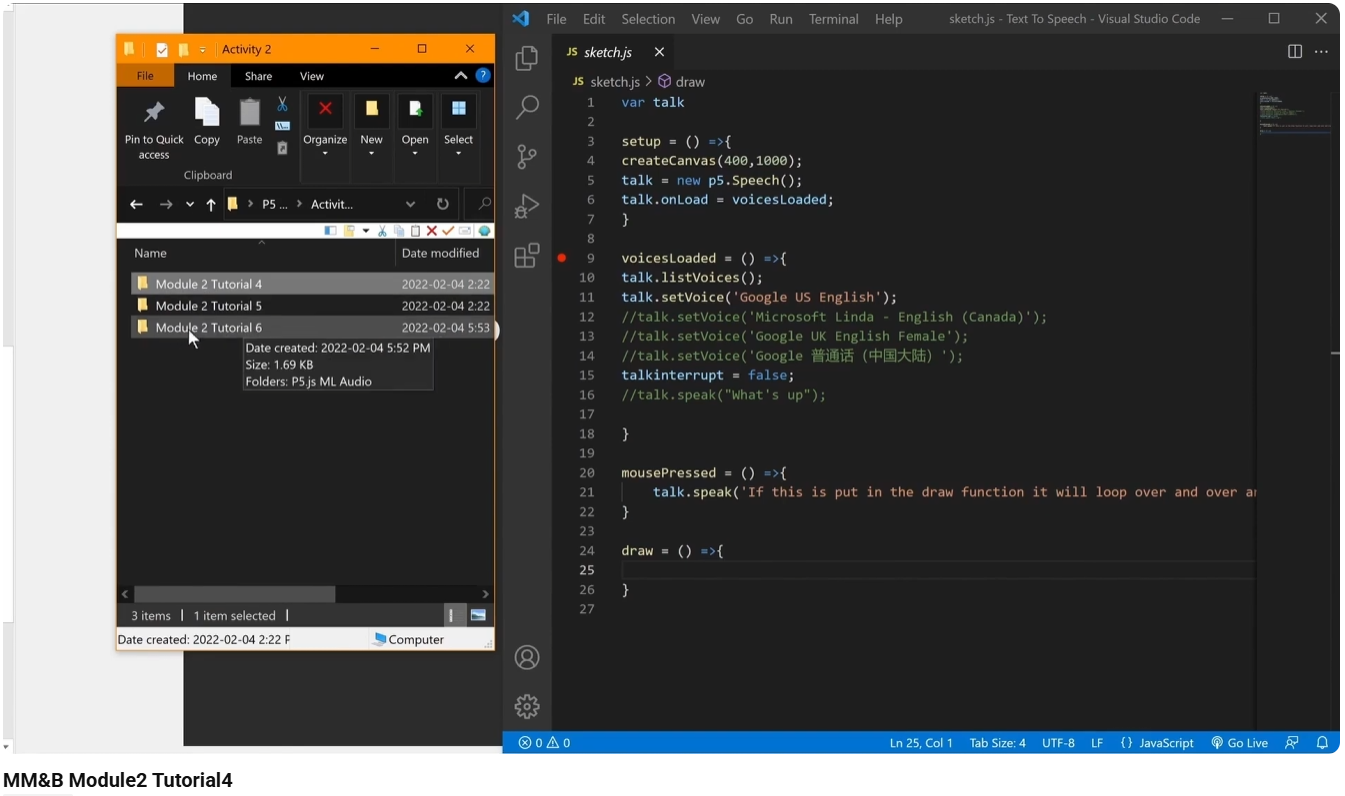This screenshot has height=796, width=1345.
Task: Open Source Control in the activity bar
Action: 526,156
